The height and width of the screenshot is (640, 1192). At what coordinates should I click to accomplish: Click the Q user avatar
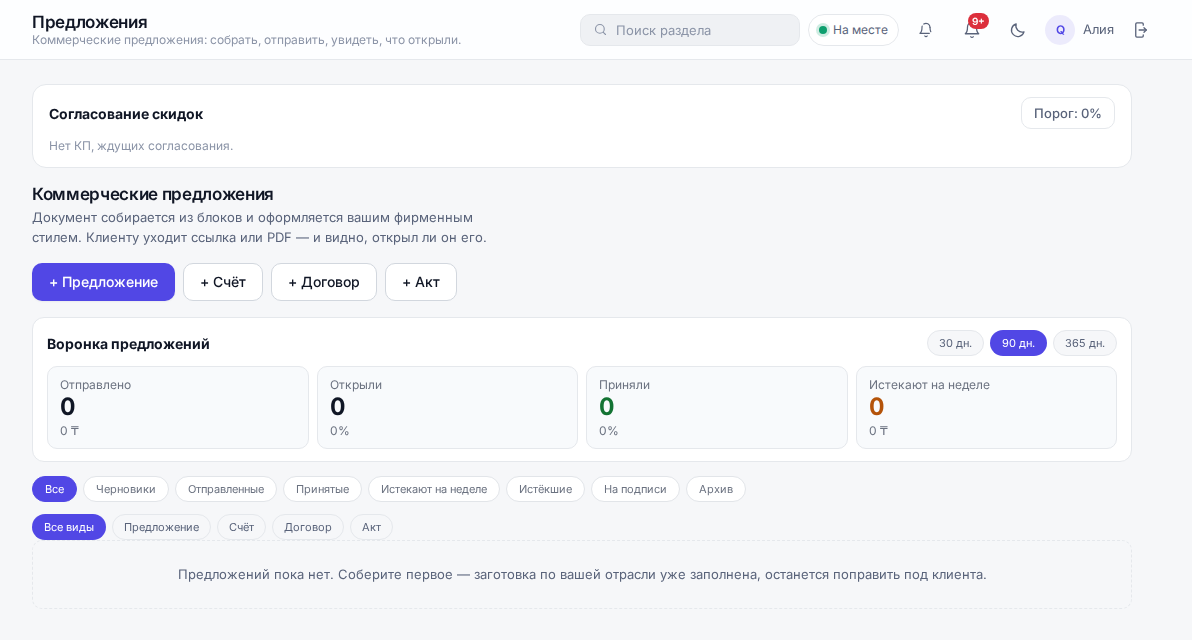[1060, 30]
